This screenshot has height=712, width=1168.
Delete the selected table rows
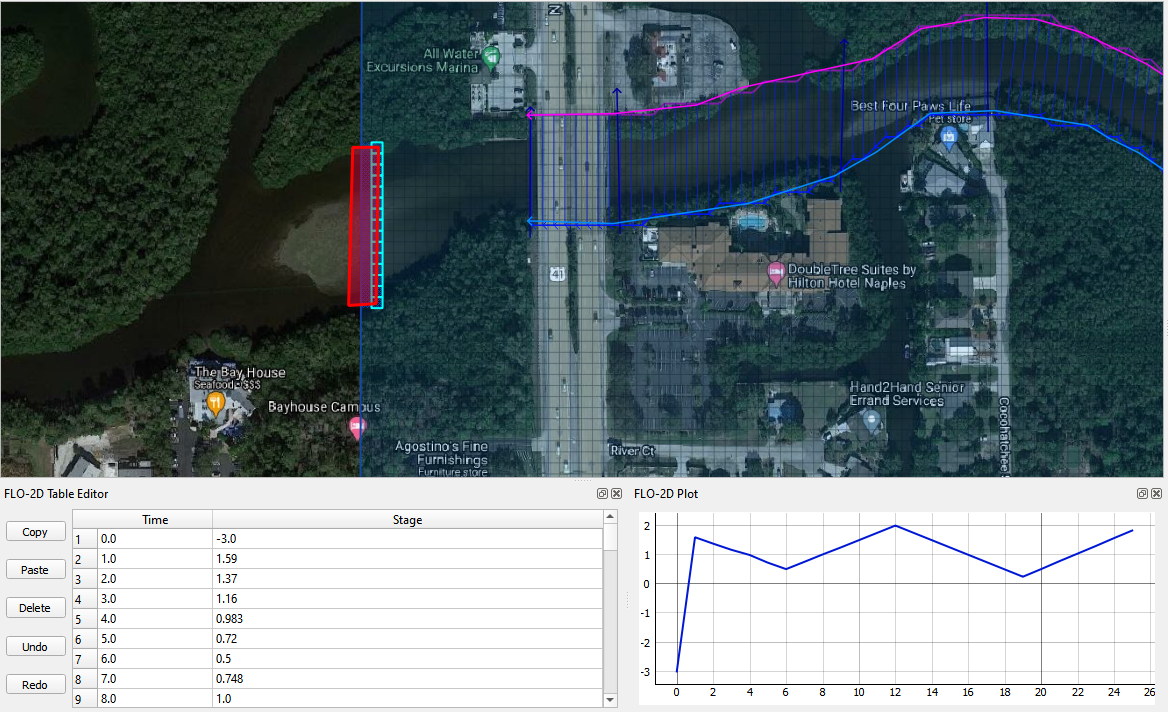(x=35, y=608)
